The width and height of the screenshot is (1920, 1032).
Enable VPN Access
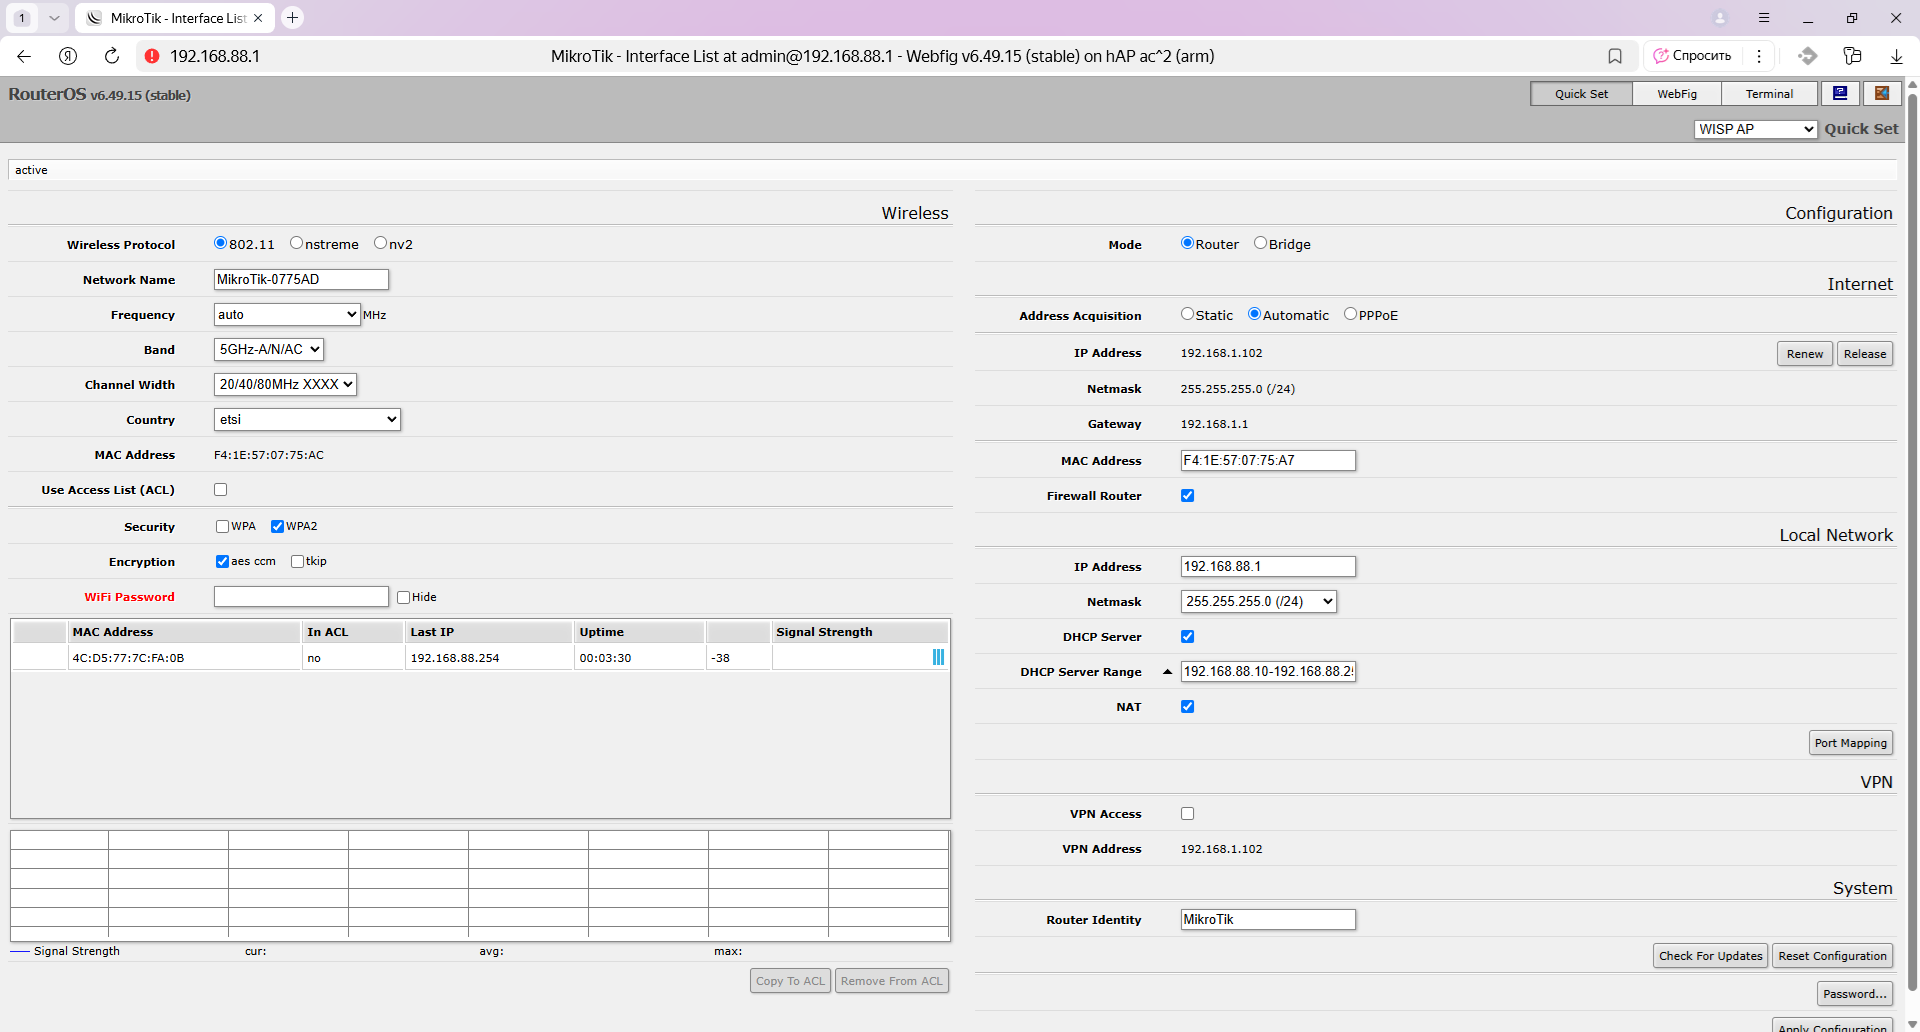pos(1188,814)
